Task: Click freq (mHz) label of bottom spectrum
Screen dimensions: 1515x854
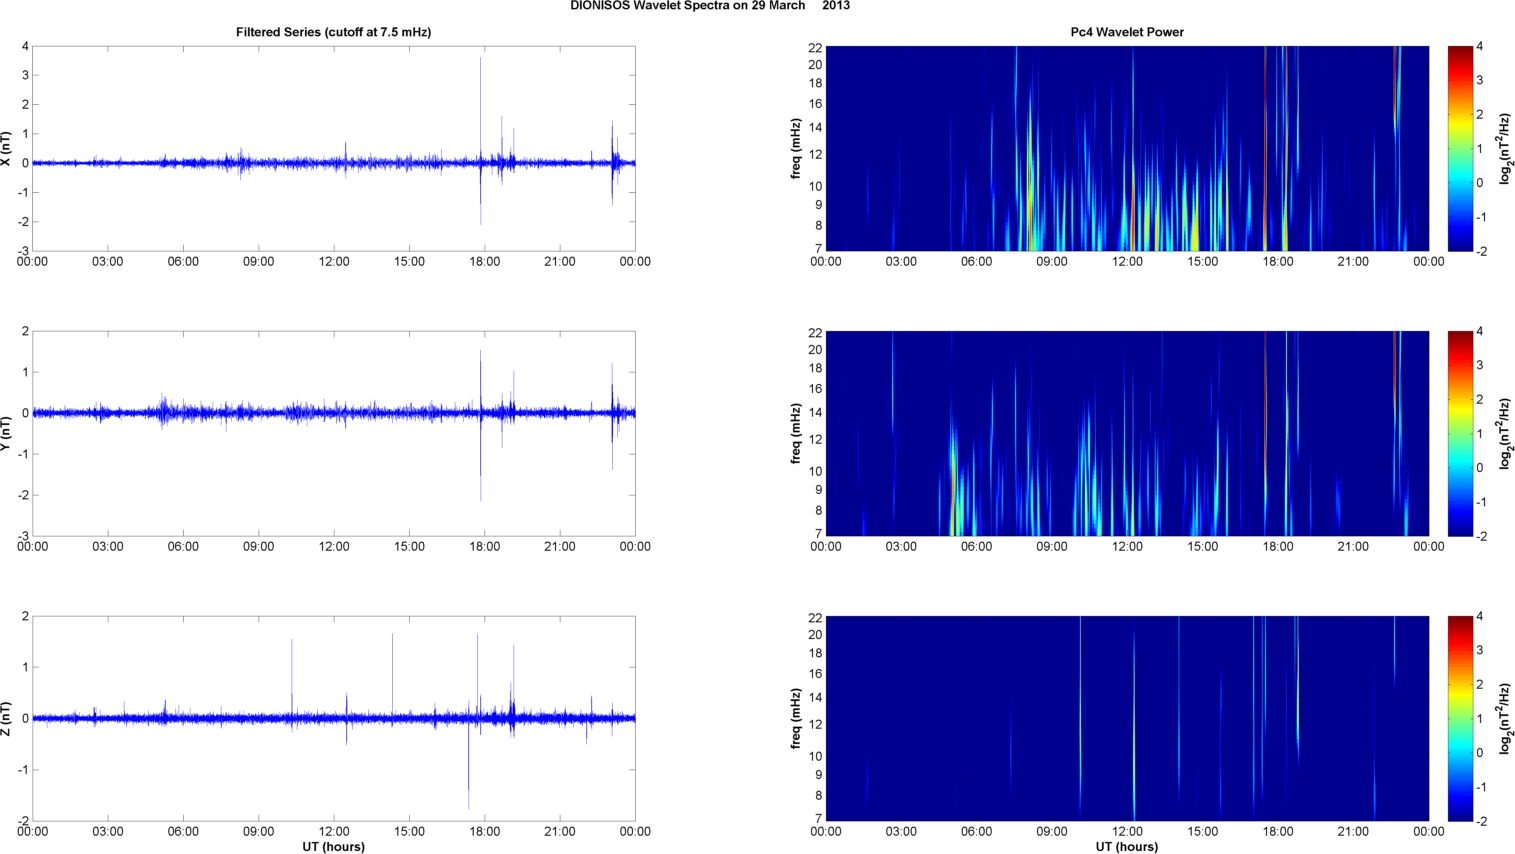Action: tap(796, 718)
